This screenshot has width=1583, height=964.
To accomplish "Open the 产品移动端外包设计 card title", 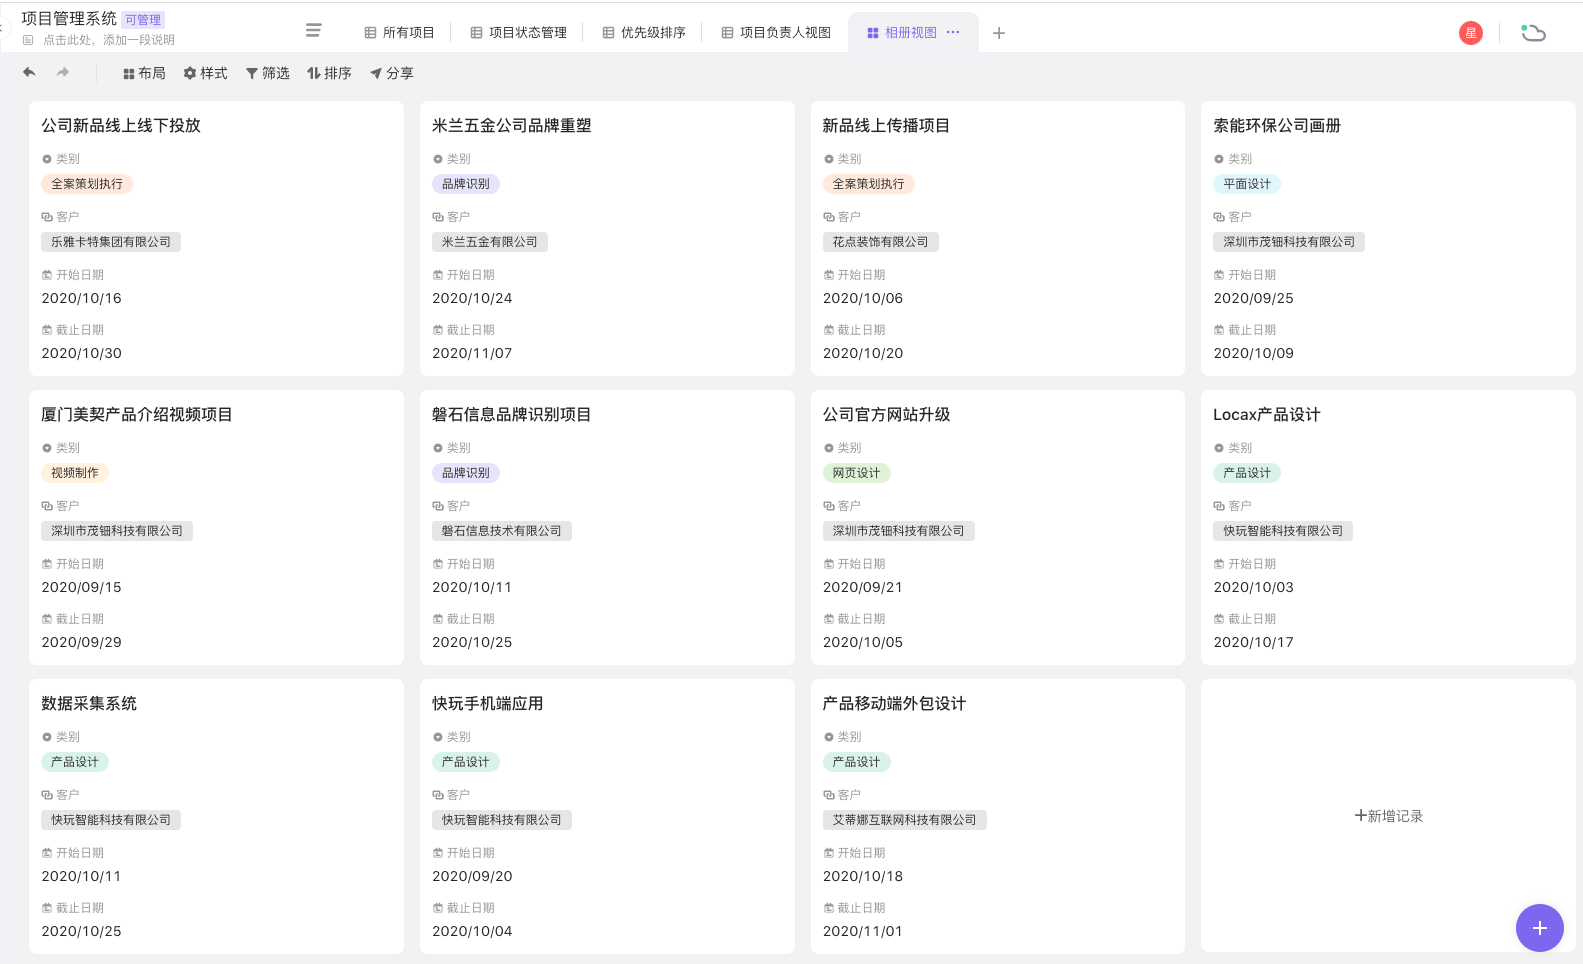I will 894,703.
